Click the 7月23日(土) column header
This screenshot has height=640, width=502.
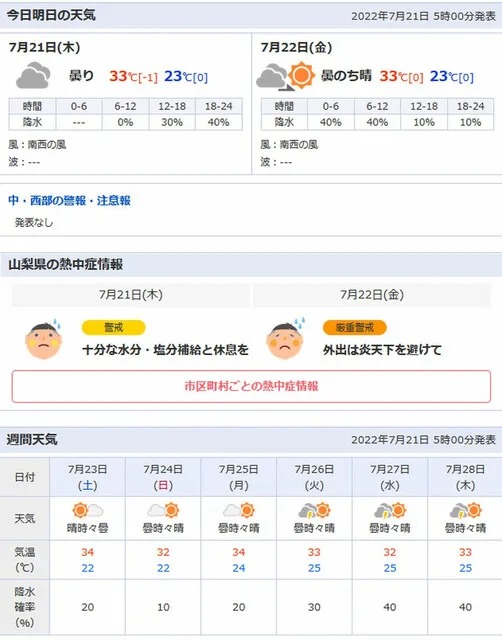point(87,477)
